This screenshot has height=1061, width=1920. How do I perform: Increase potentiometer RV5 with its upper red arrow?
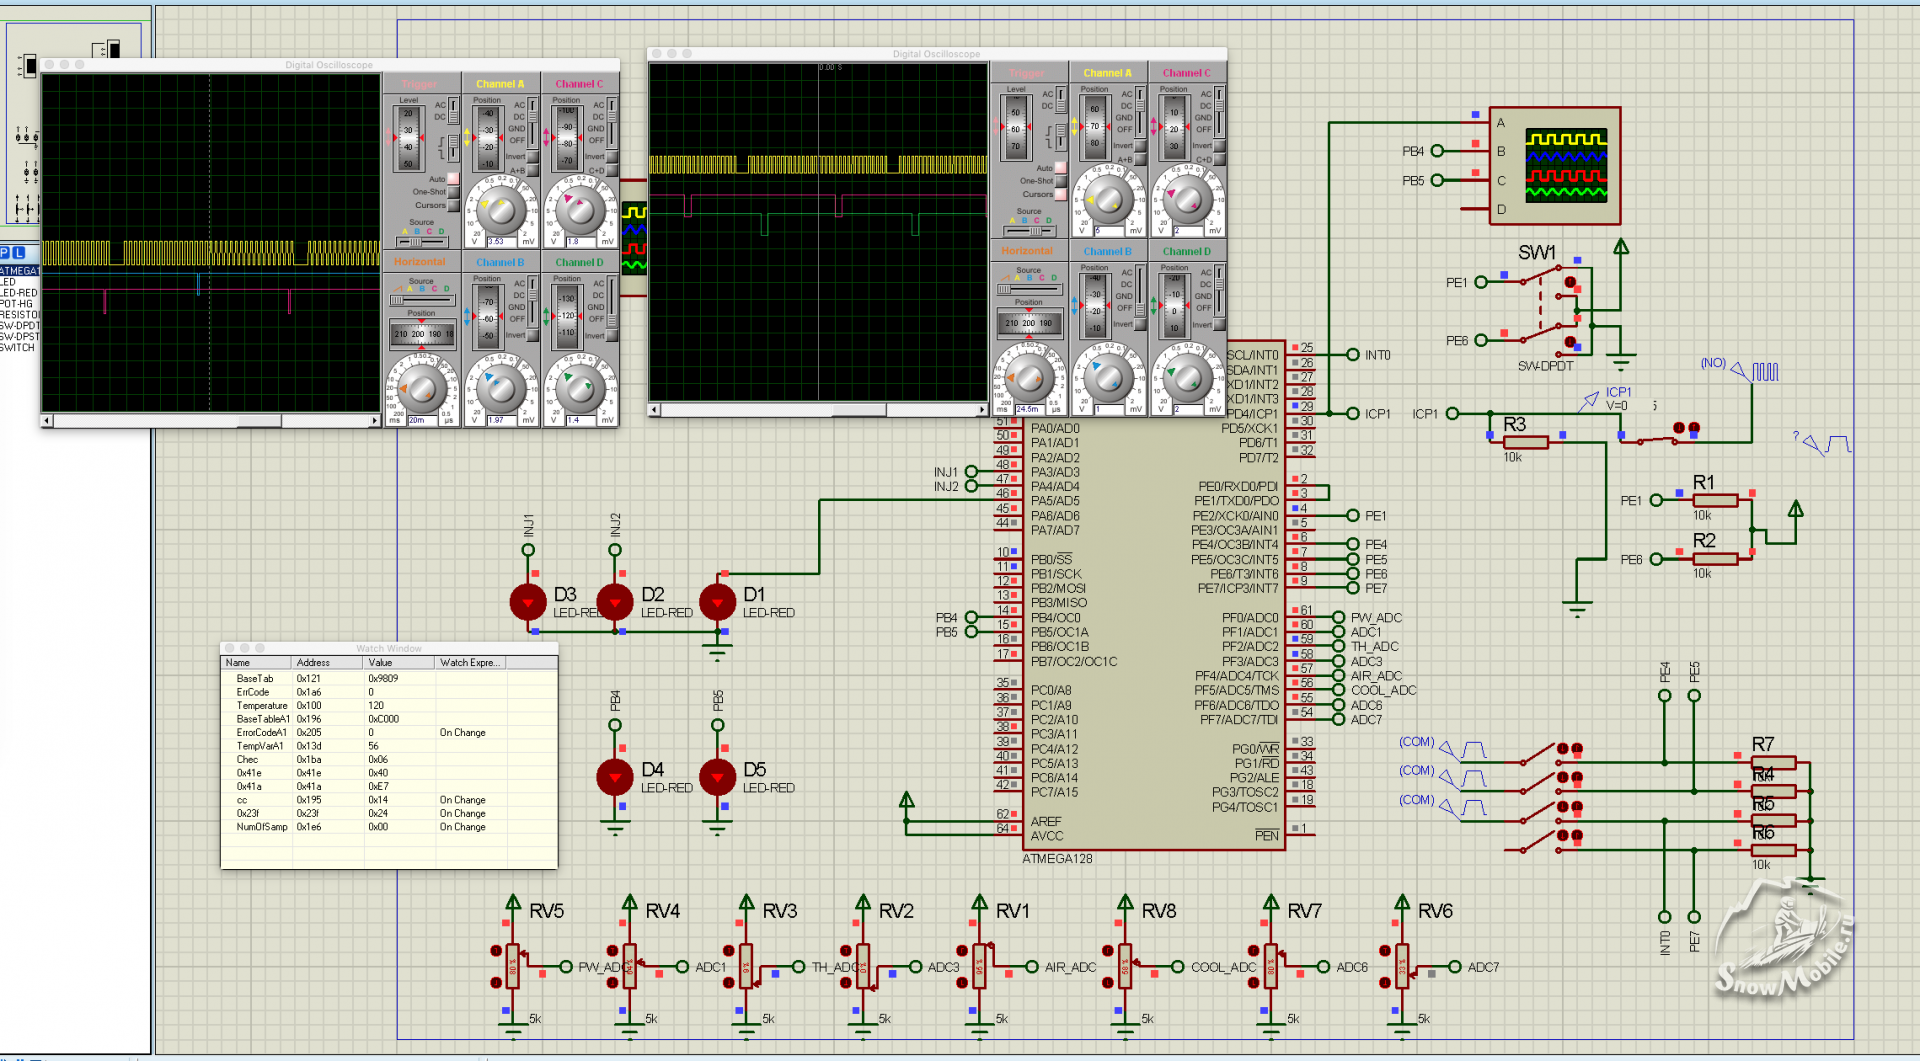[496, 951]
